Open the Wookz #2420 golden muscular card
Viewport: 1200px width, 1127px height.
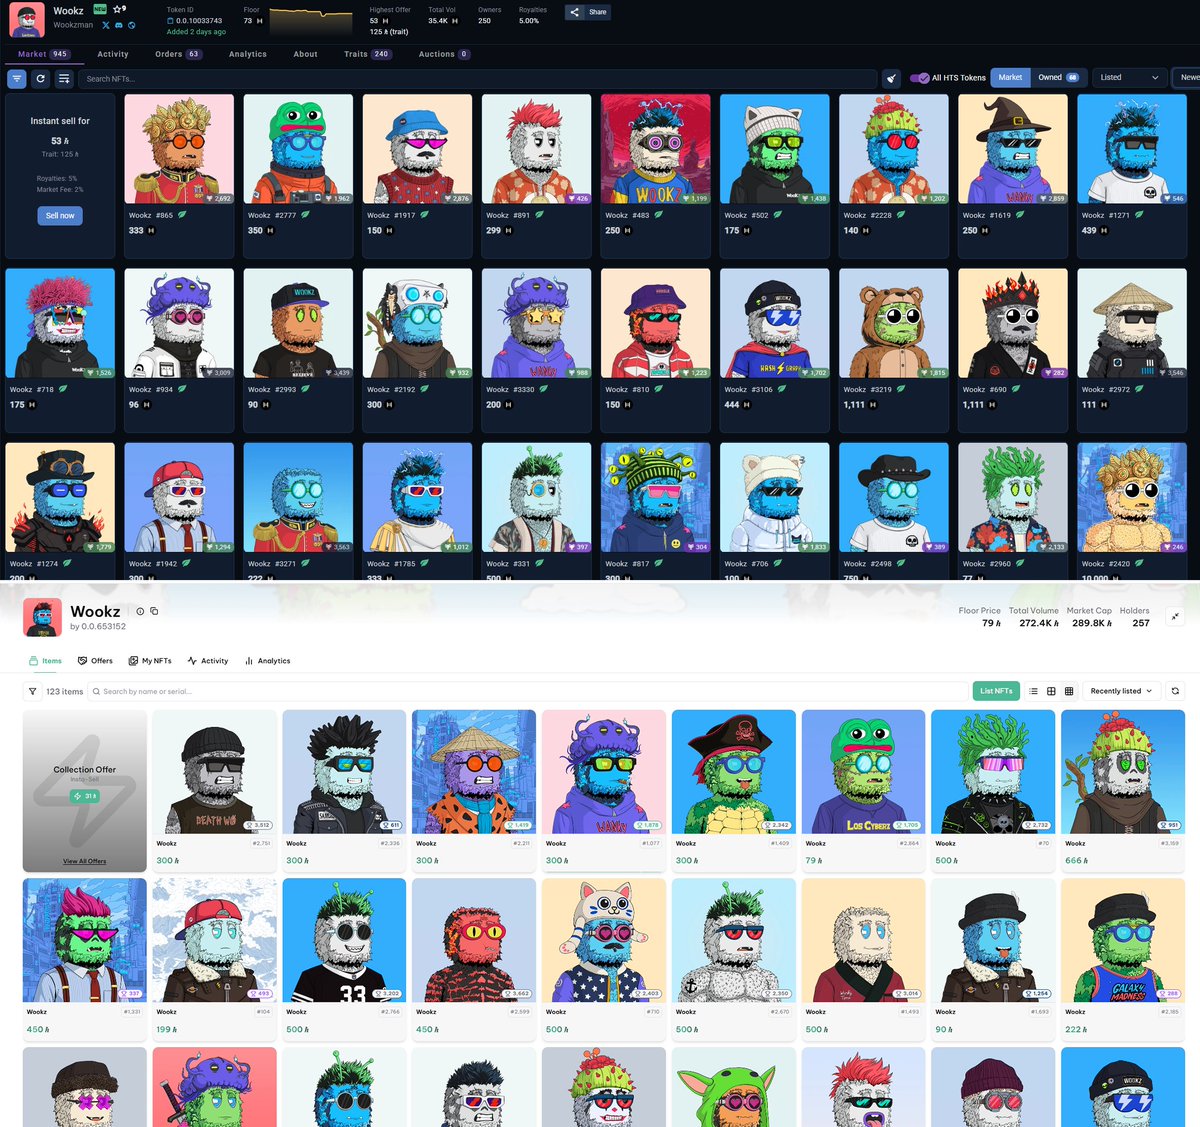[x=1132, y=497]
